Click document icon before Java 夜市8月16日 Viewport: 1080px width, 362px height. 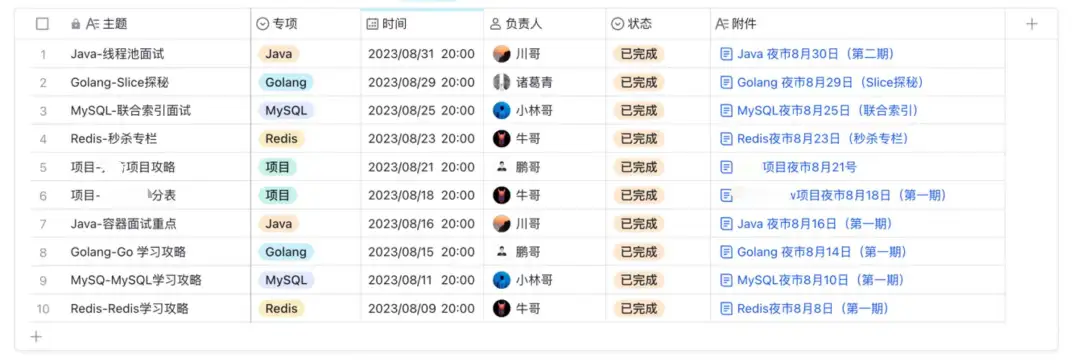(x=726, y=224)
